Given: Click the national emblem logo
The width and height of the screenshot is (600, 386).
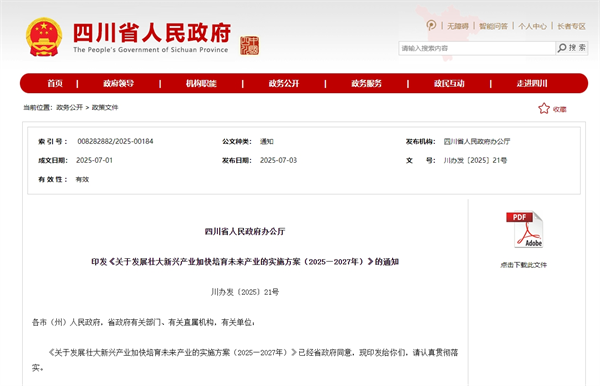Looking at the screenshot, I should click(44, 37).
